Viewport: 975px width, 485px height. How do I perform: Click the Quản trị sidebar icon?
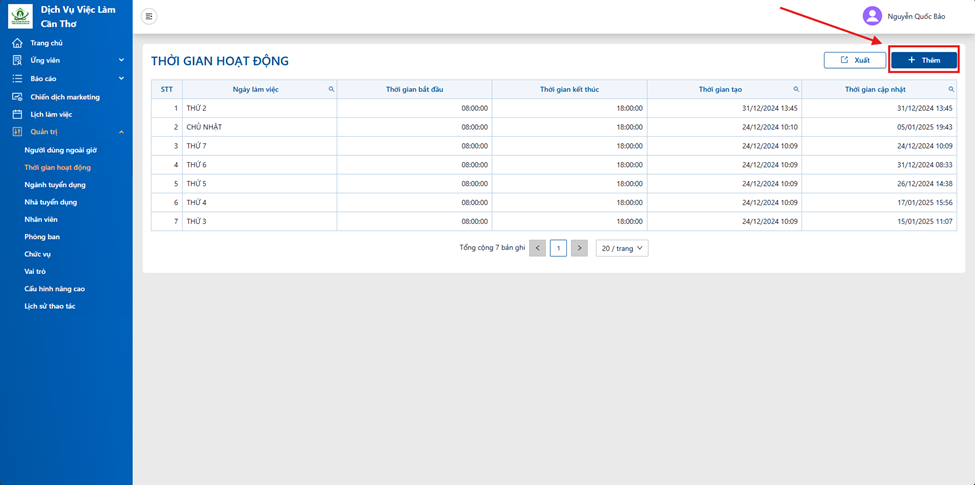point(17,132)
